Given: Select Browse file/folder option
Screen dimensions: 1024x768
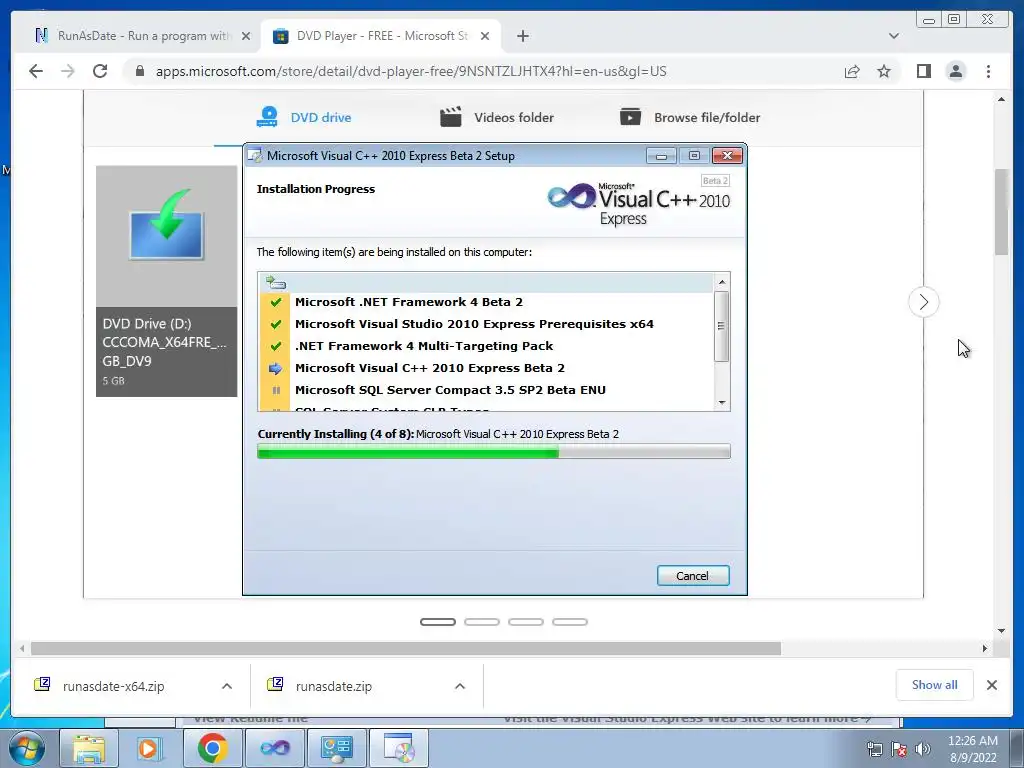Looking at the screenshot, I should pyautogui.click(x=690, y=118).
